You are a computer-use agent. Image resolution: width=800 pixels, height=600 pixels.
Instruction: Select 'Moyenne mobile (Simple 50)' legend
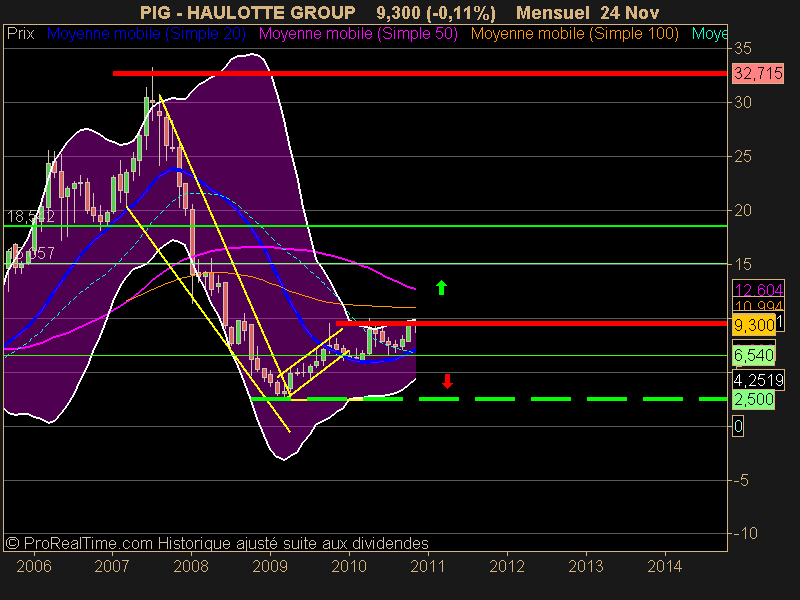point(358,34)
